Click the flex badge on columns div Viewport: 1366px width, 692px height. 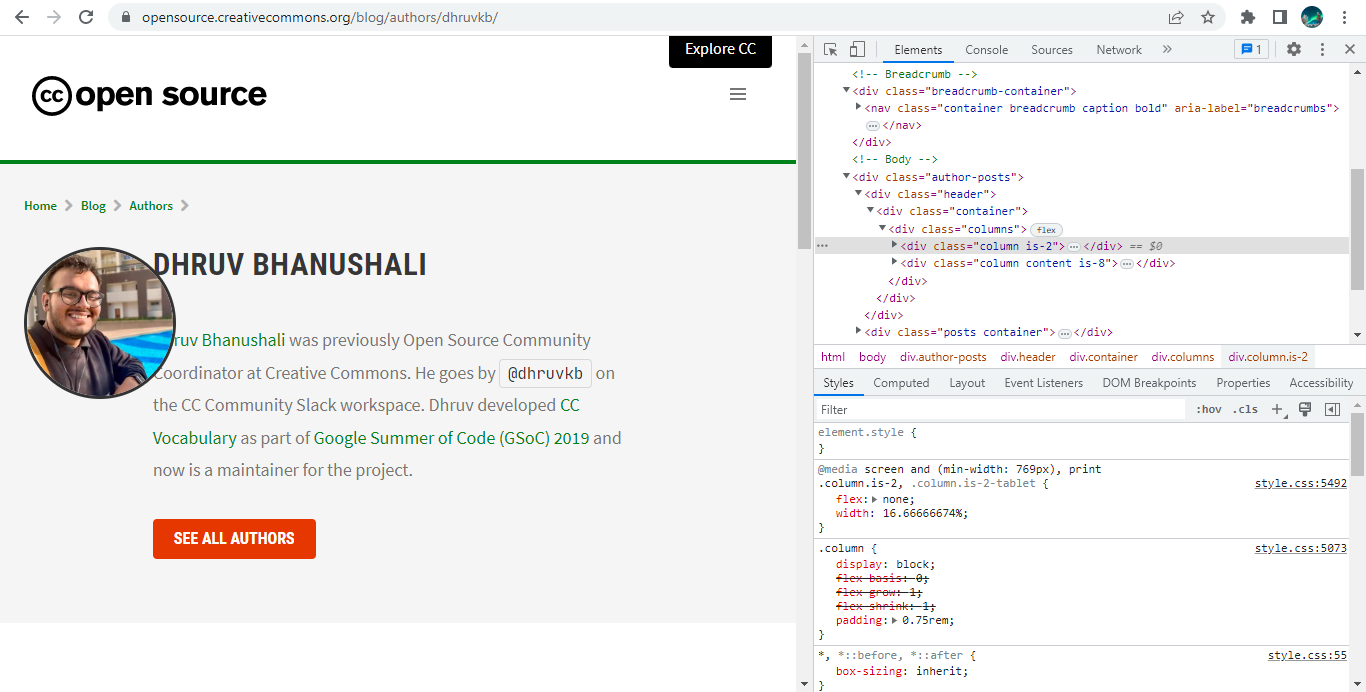pyautogui.click(x=1046, y=229)
